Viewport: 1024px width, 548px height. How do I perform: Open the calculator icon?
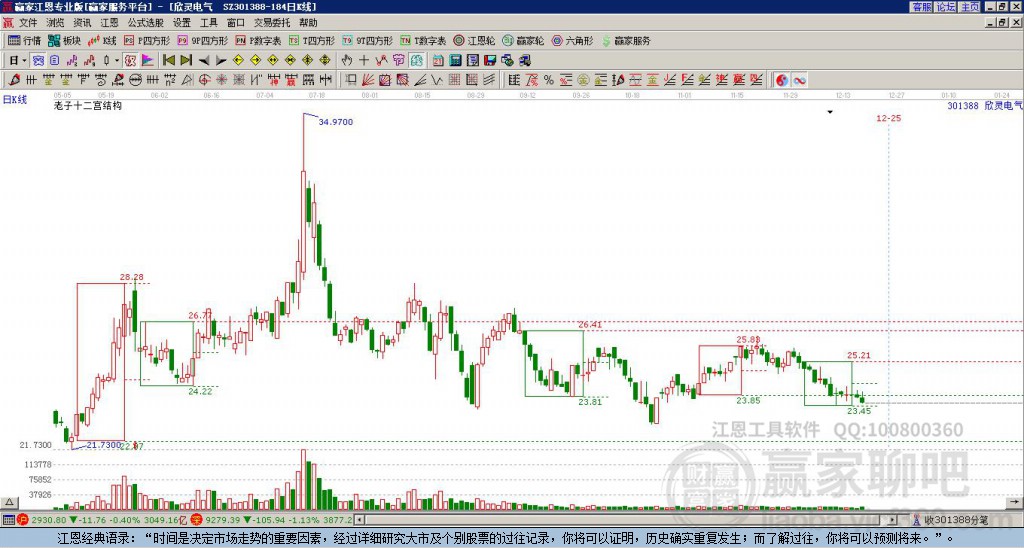click(x=455, y=60)
